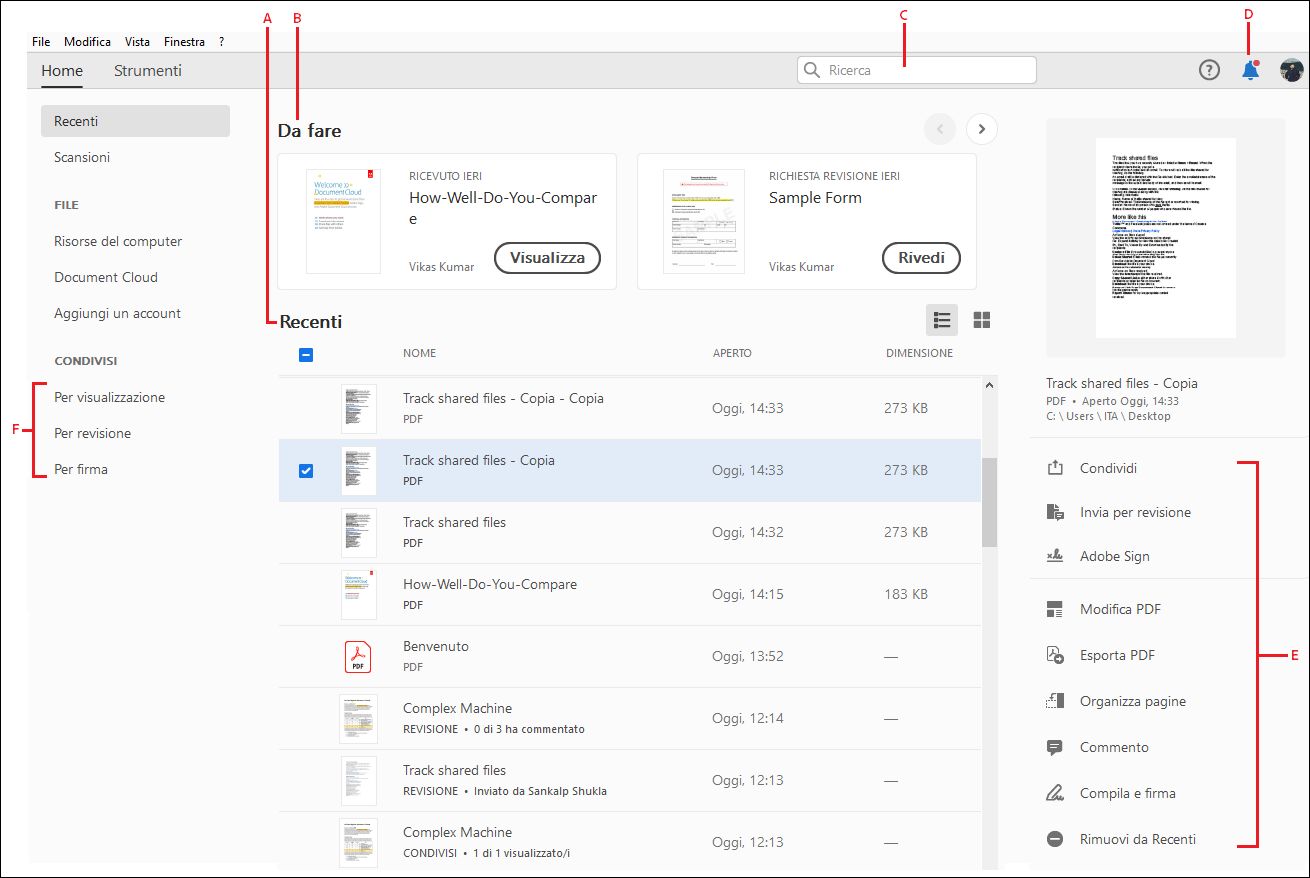1310x878 pixels.
Task: Sort by the APERTO column header
Action: click(732, 353)
